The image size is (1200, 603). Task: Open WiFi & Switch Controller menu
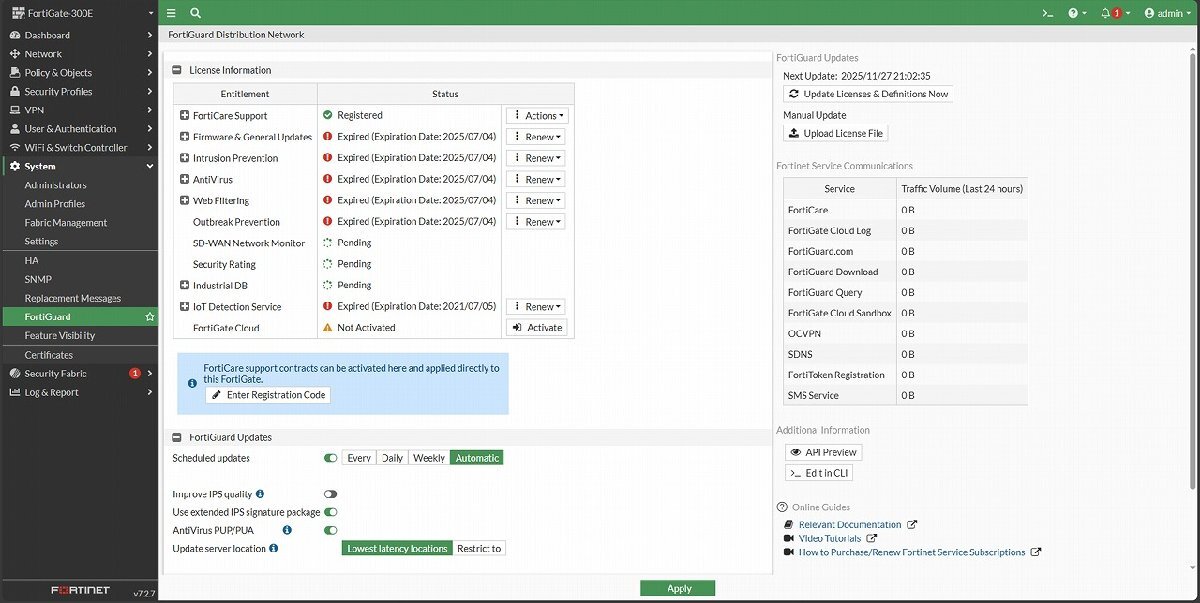coord(79,148)
